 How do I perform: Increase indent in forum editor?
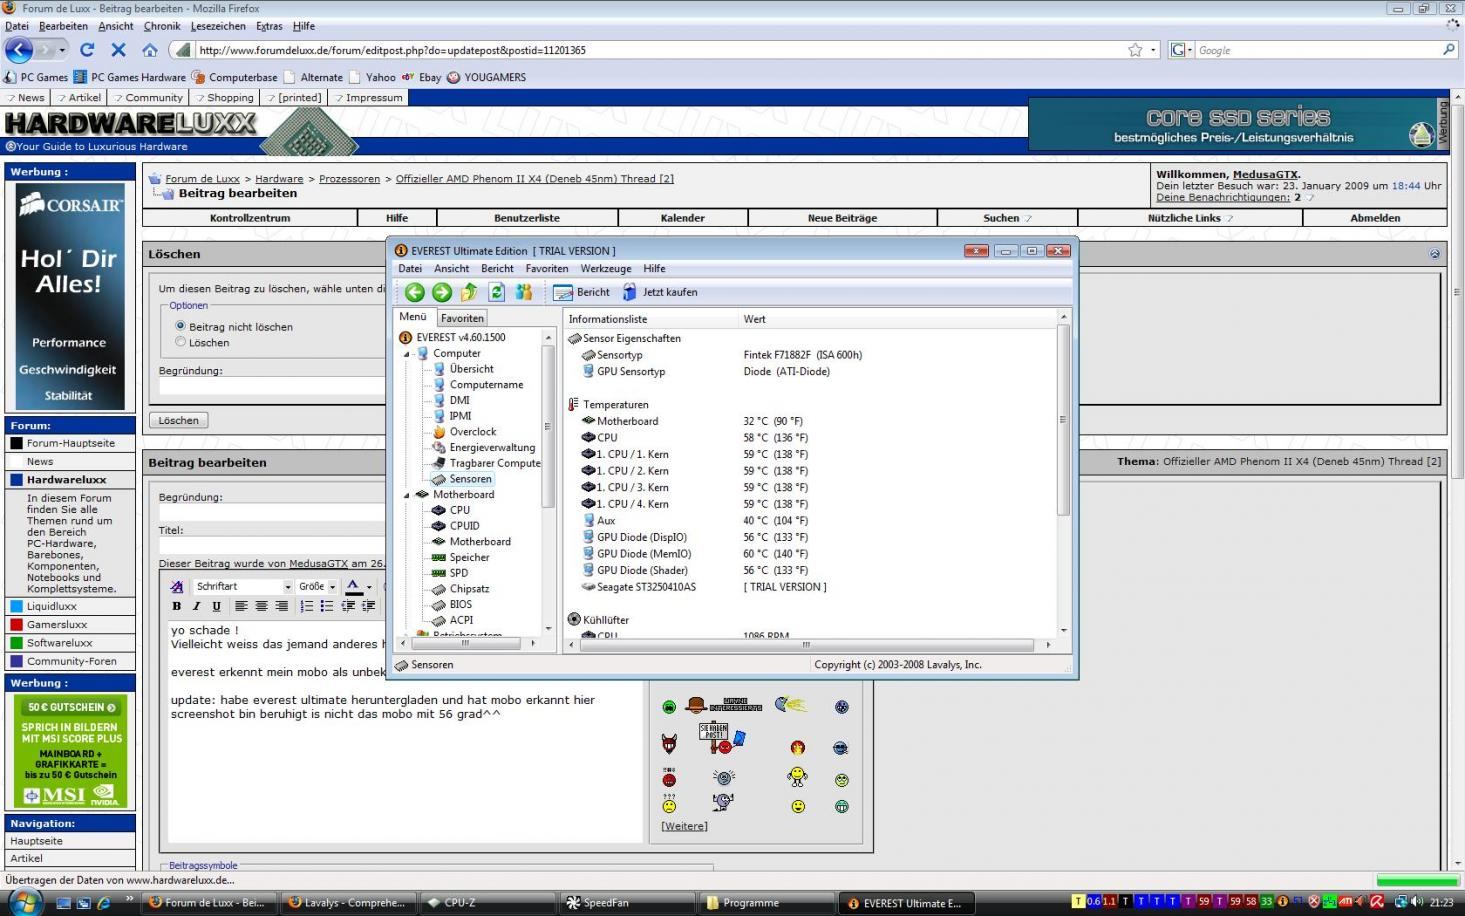point(368,606)
